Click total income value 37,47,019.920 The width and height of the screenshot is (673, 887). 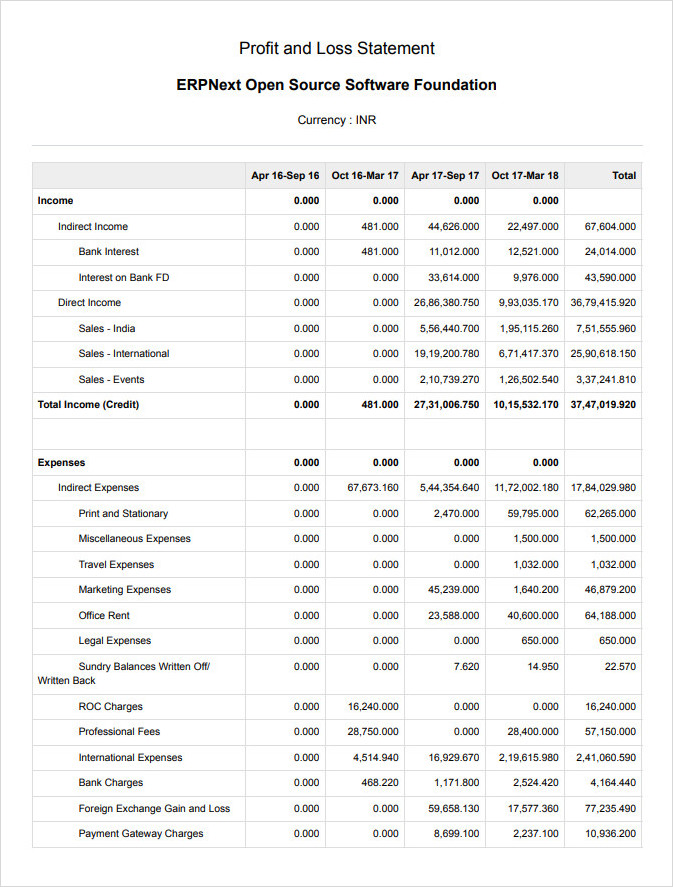(x=603, y=405)
